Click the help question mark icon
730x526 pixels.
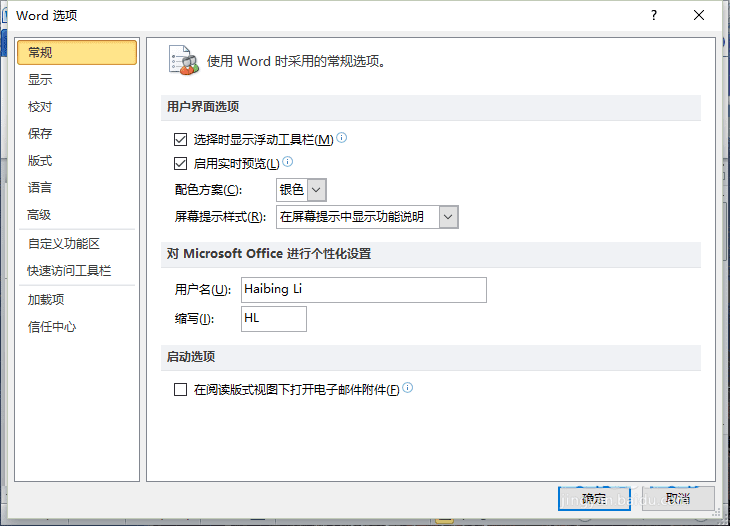click(x=654, y=15)
